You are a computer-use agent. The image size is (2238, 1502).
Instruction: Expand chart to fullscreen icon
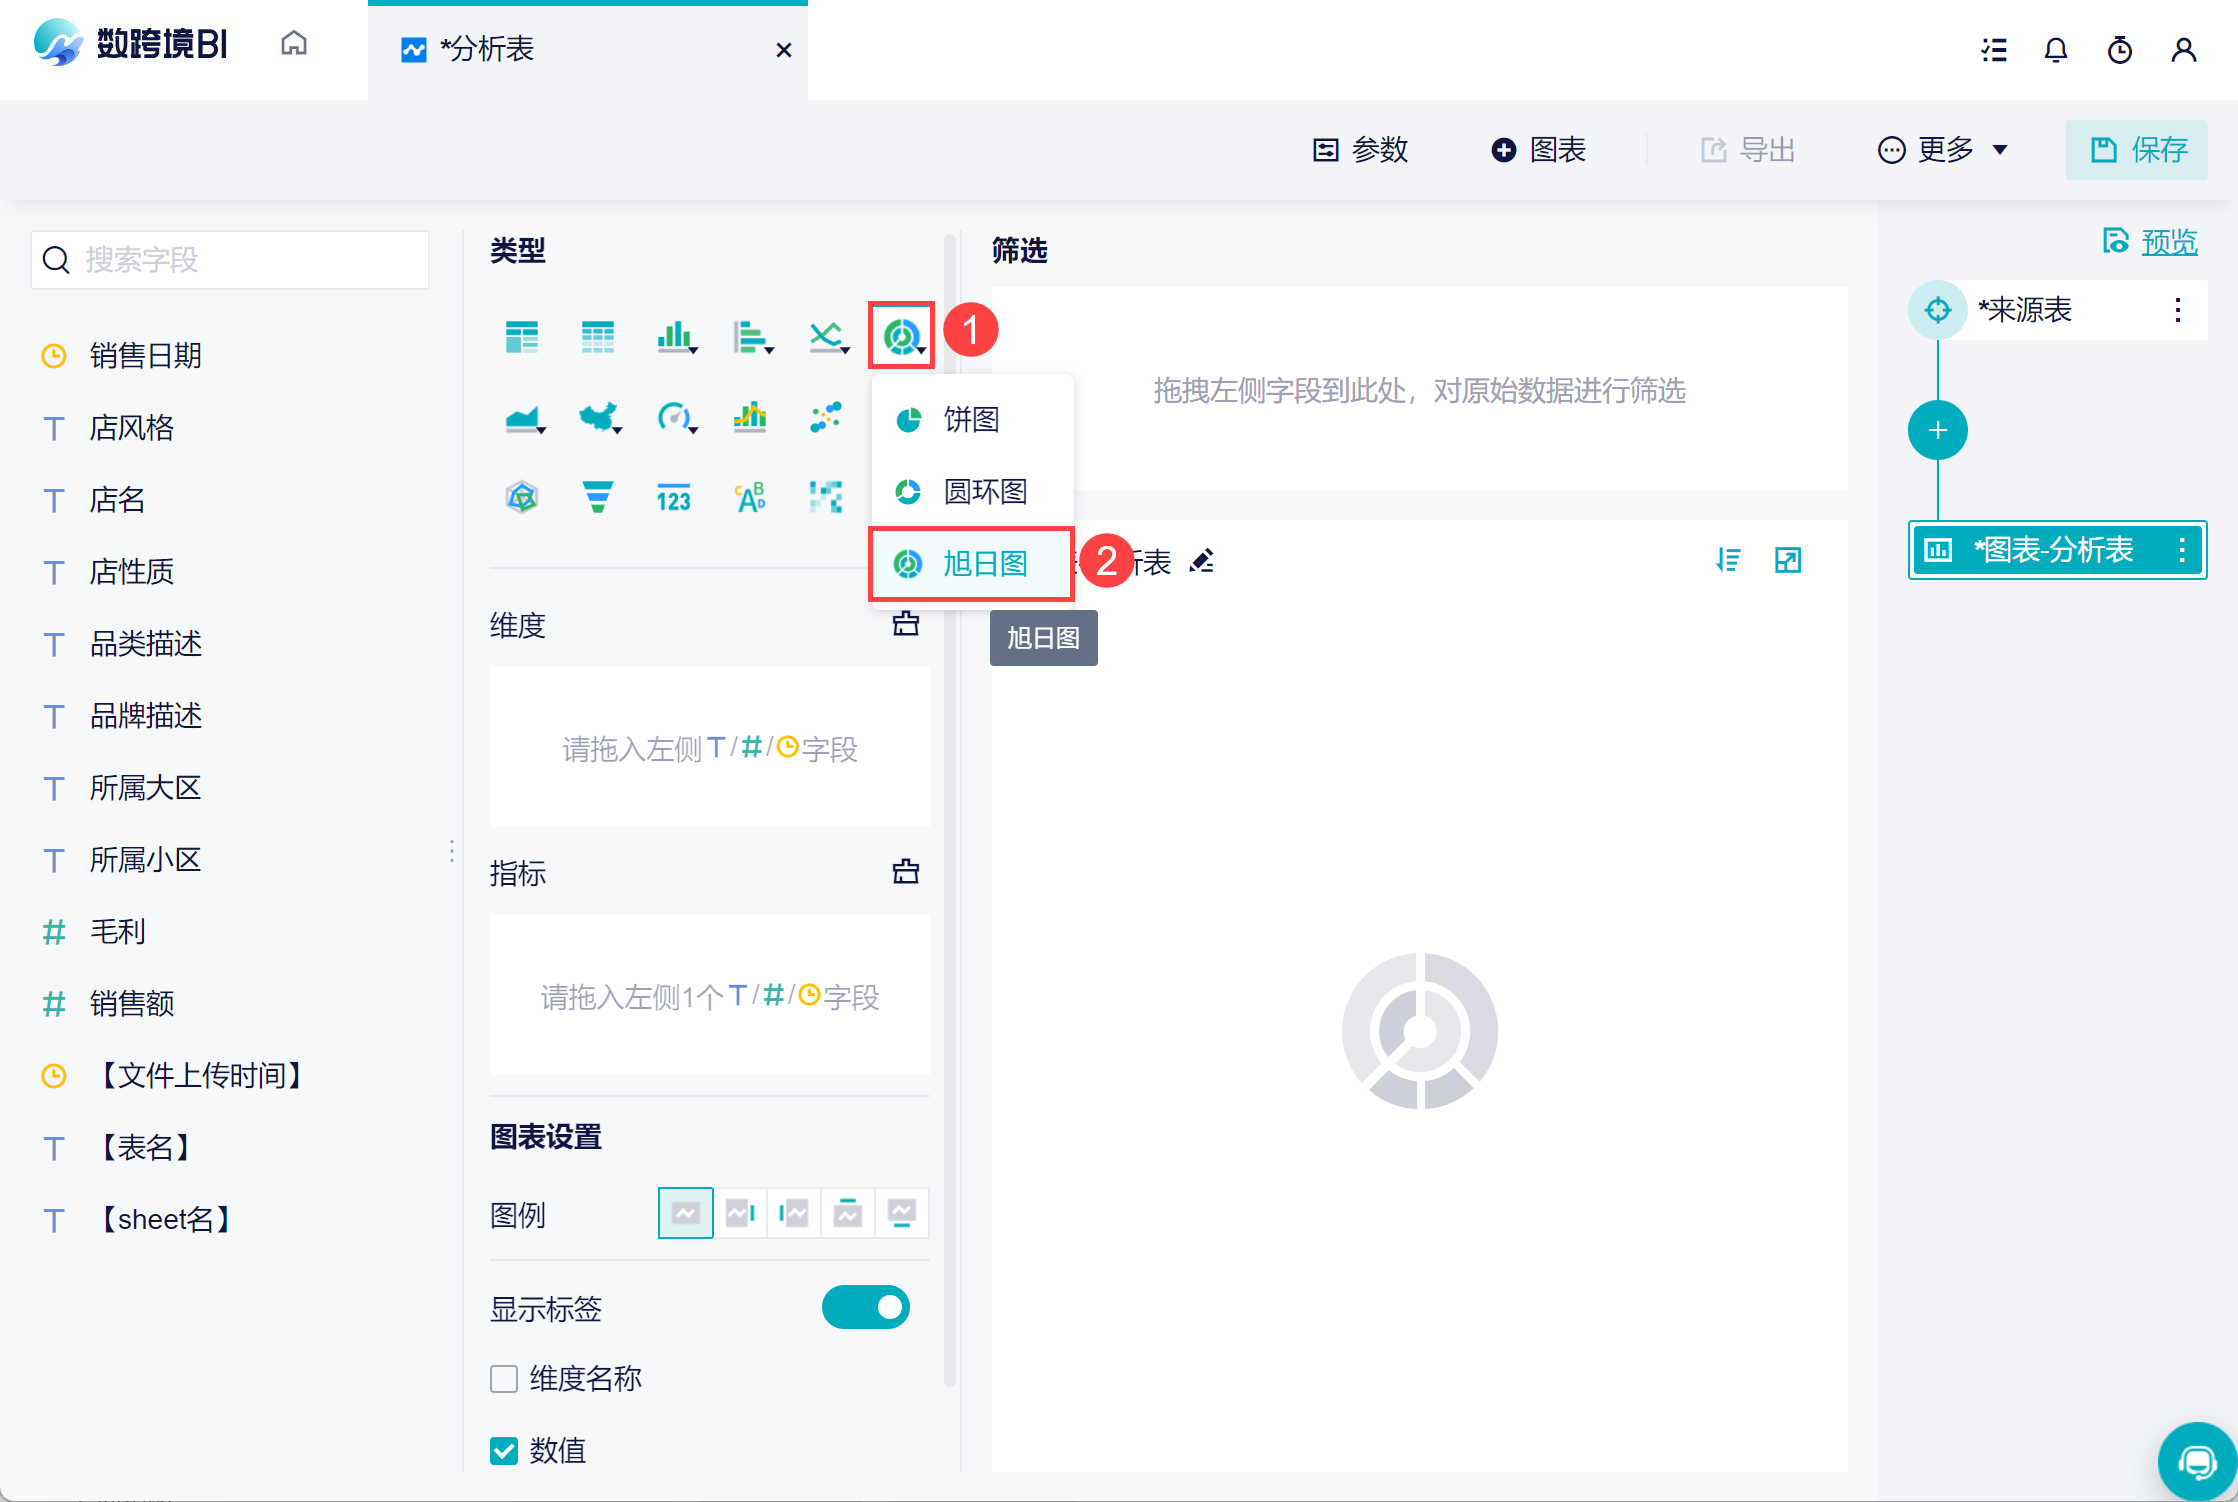1787,560
